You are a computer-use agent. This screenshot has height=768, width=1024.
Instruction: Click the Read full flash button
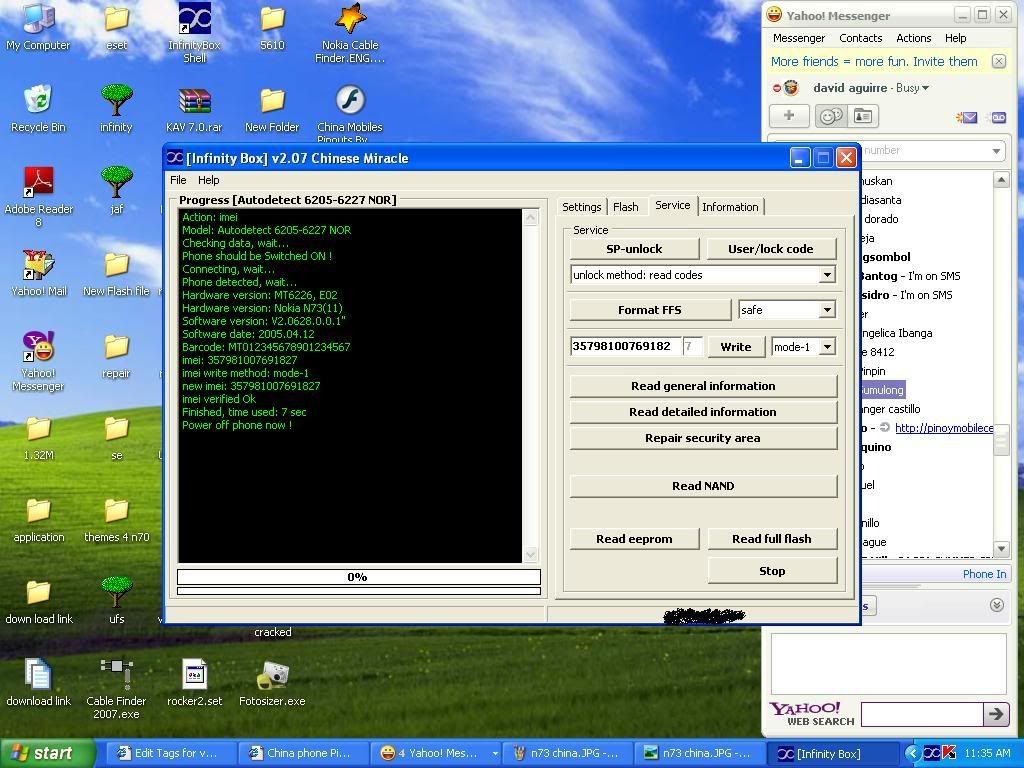(x=772, y=539)
